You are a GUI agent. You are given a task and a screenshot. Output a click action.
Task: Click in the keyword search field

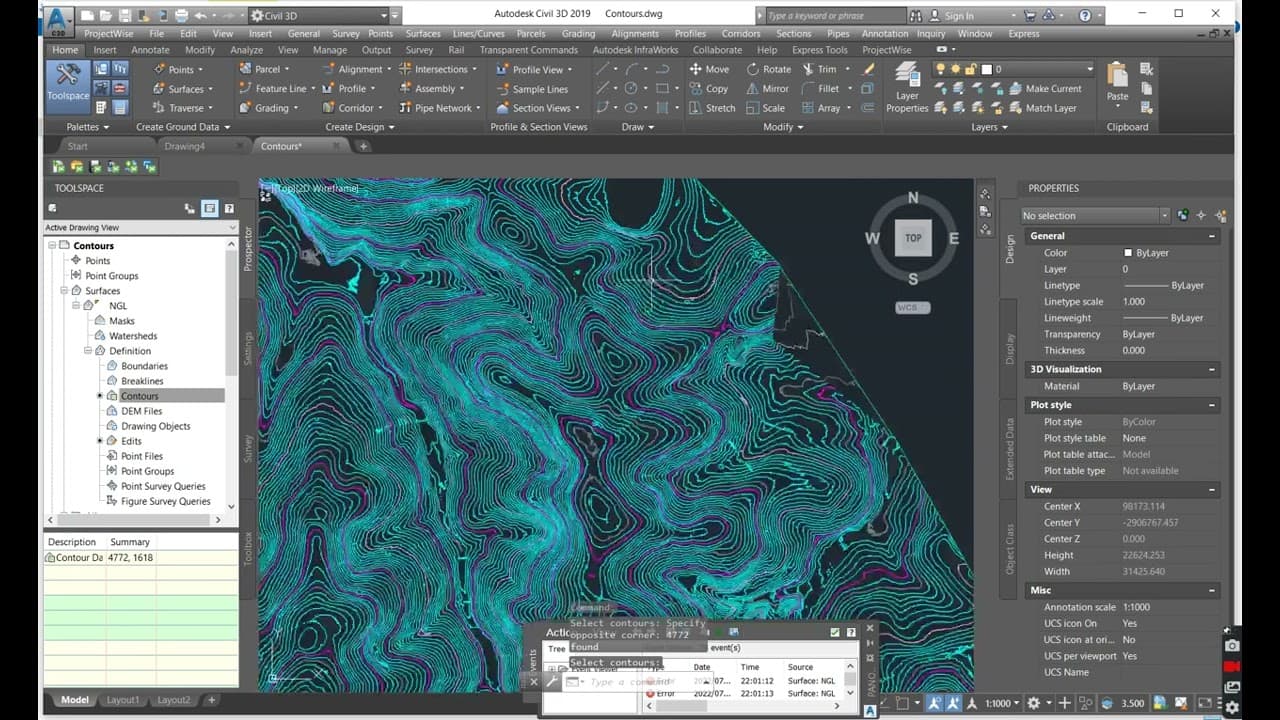pyautogui.click(x=834, y=15)
